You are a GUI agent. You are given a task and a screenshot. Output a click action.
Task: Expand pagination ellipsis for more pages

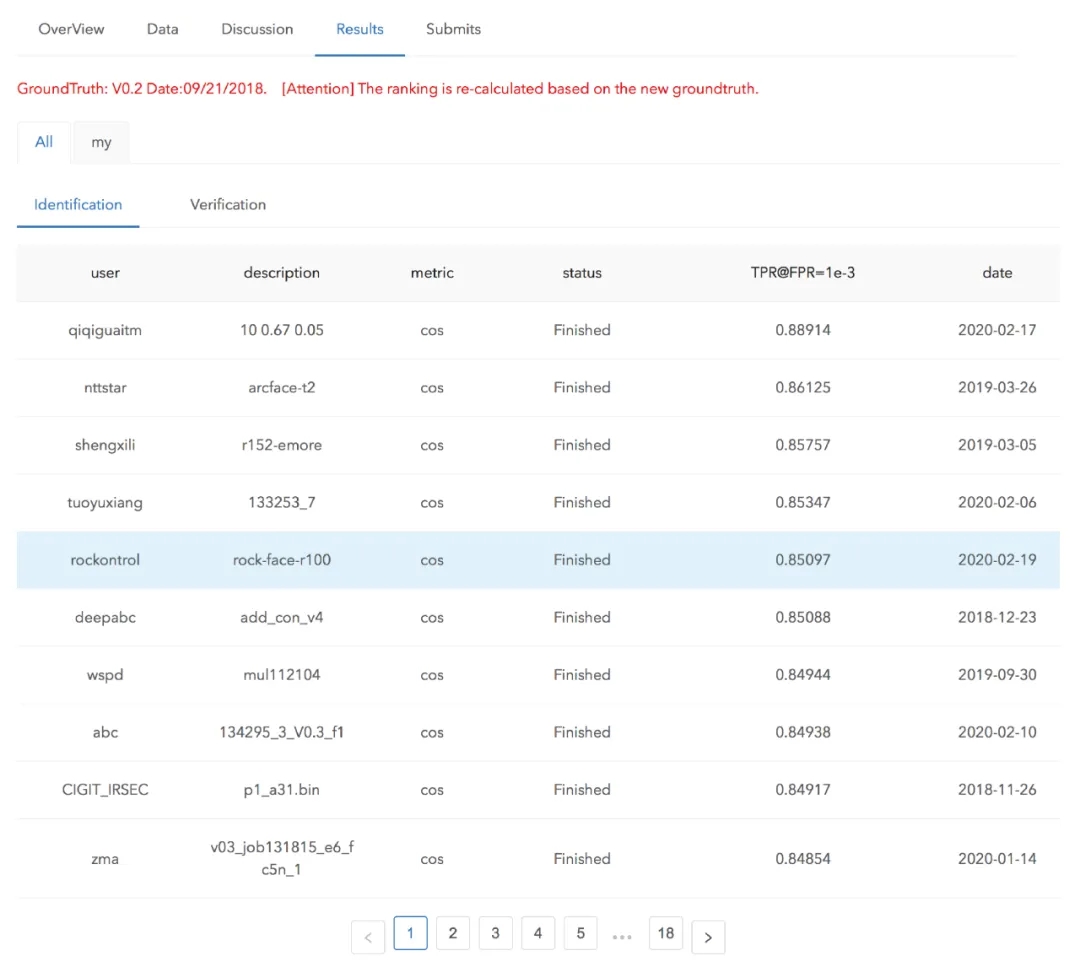[622, 936]
